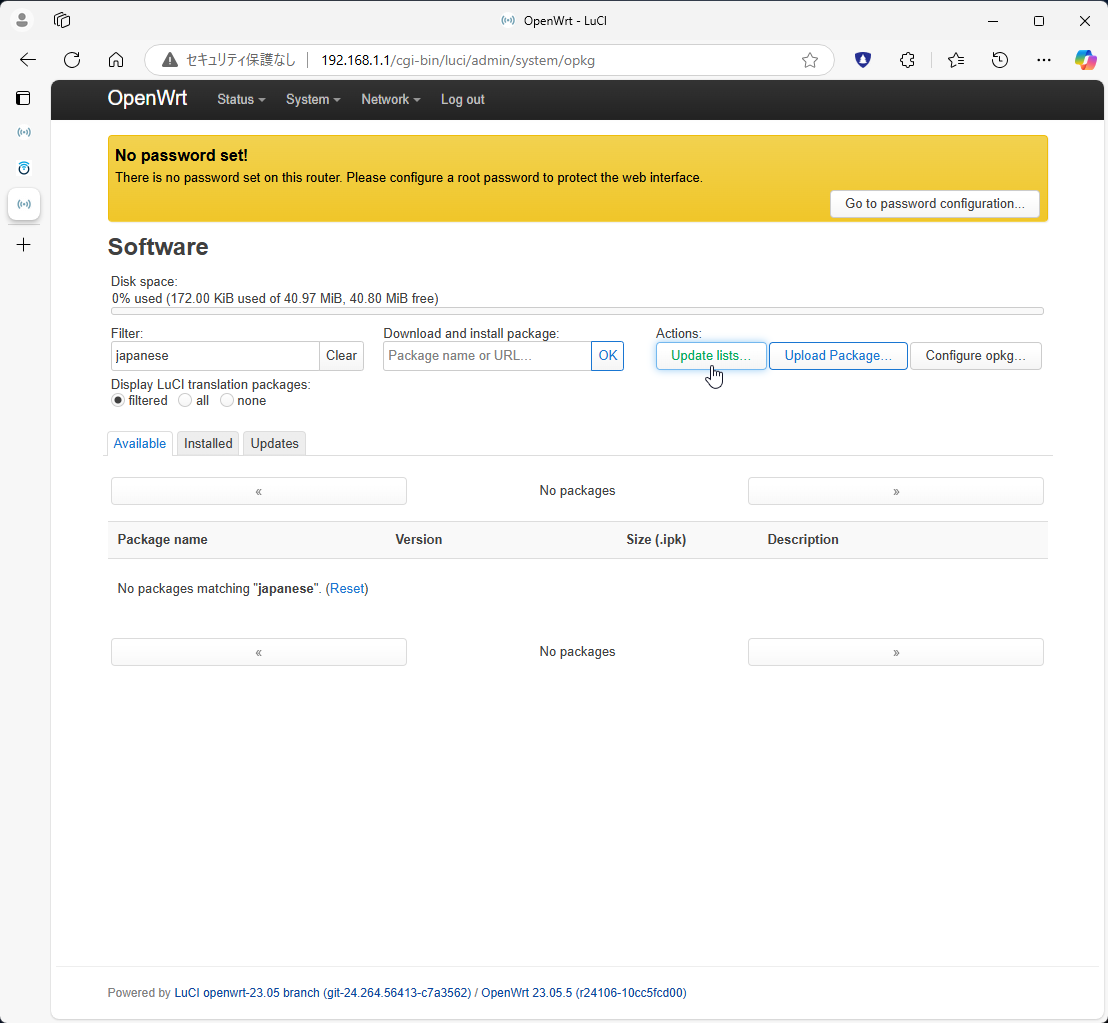The height and width of the screenshot is (1023, 1108).
Task: Switch to the Installed tab
Action: (x=207, y=443)
